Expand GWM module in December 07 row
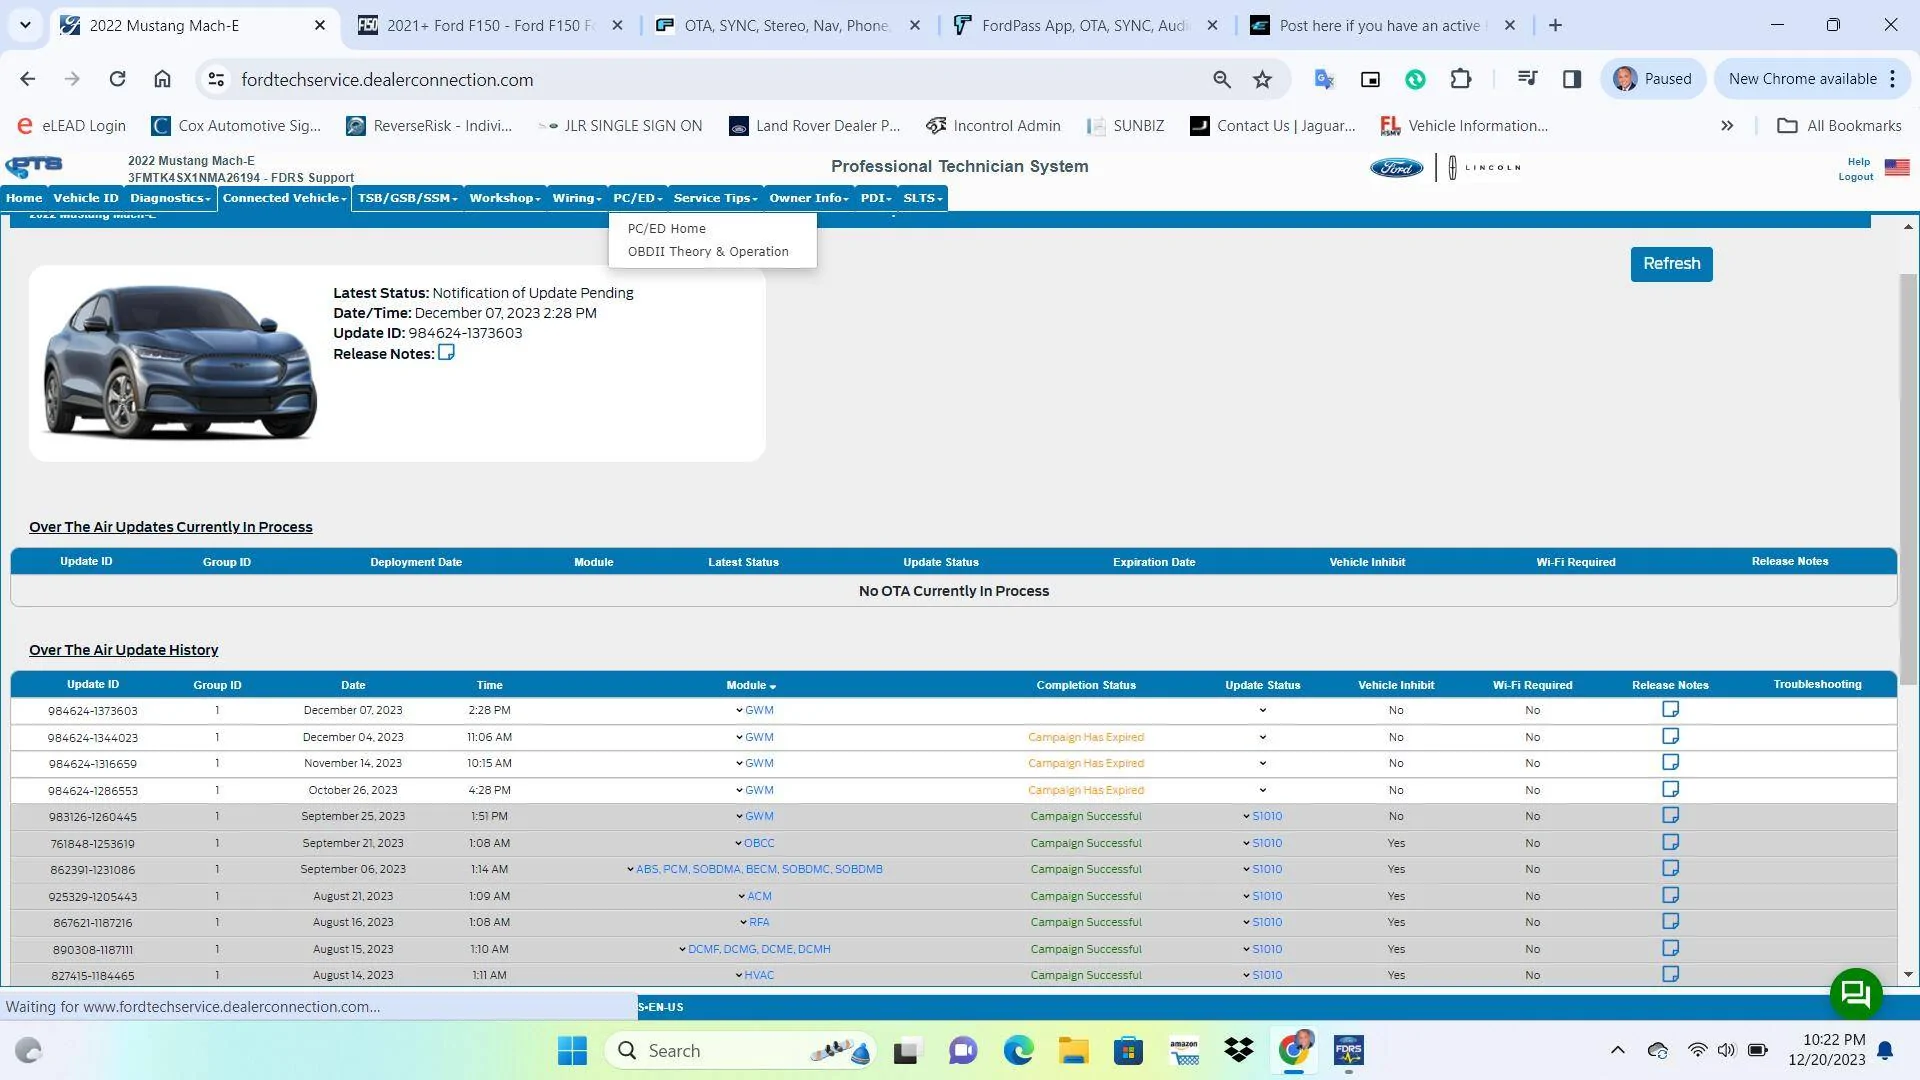 click(755, 711)
